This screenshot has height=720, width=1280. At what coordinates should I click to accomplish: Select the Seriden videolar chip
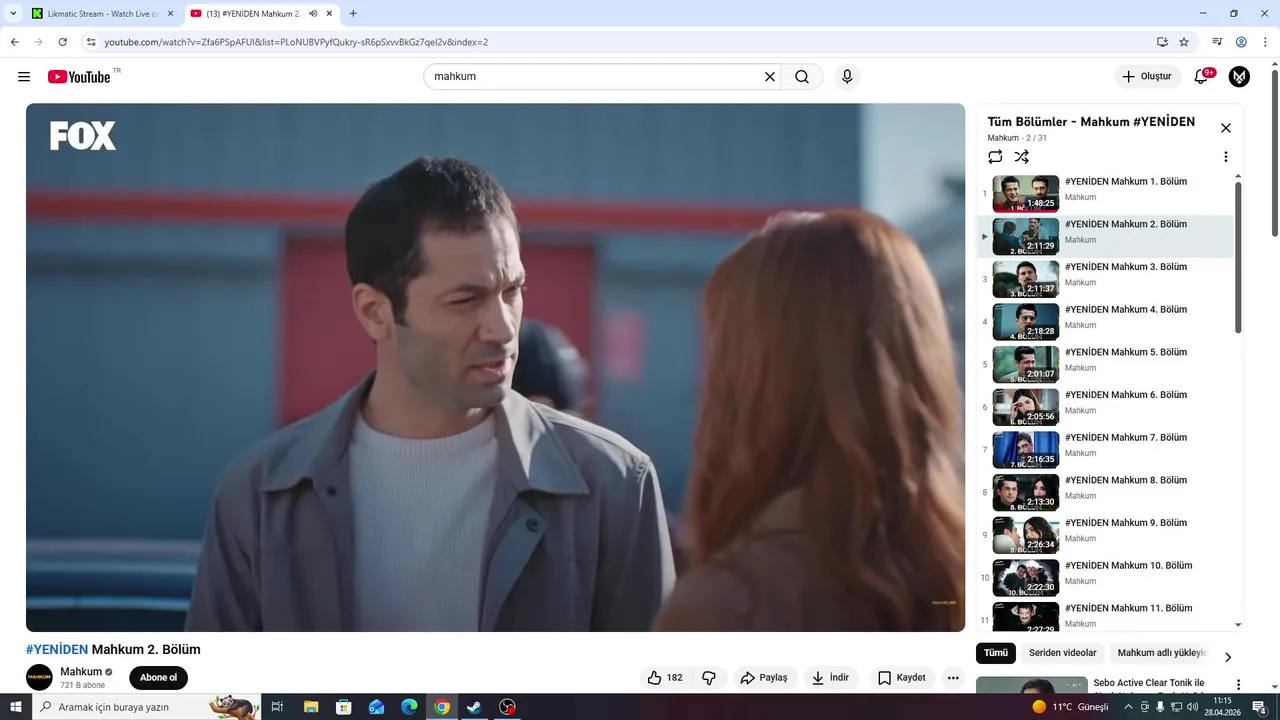coord(1063,653)
